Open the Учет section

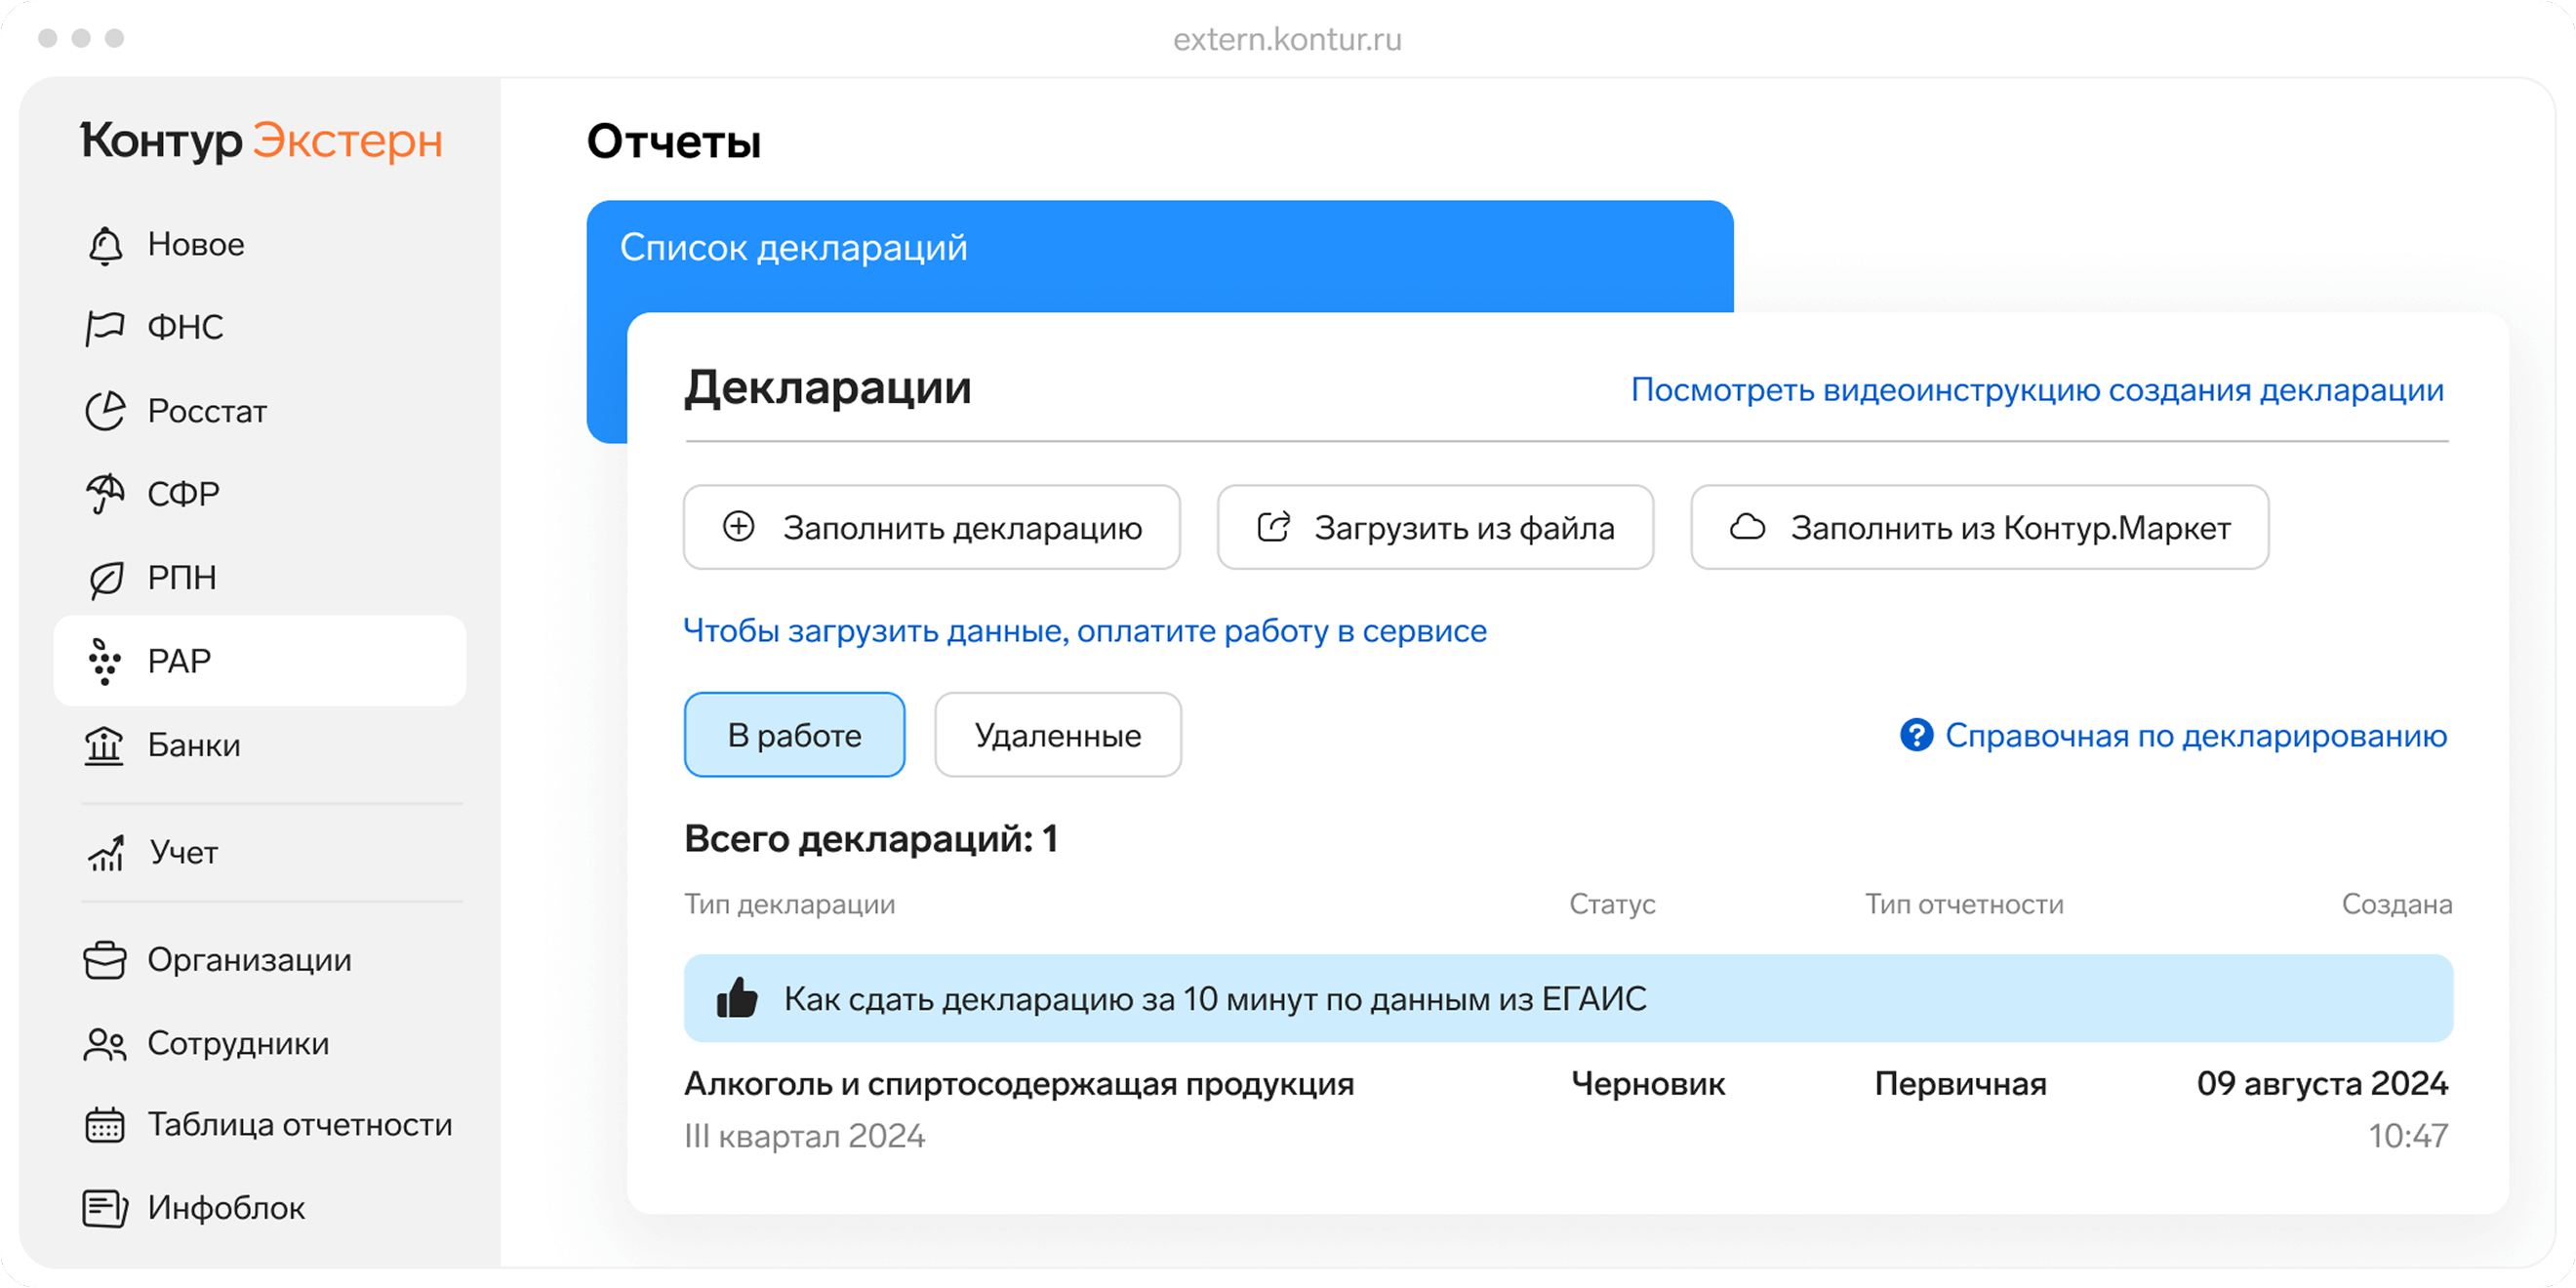coord(183,853)
